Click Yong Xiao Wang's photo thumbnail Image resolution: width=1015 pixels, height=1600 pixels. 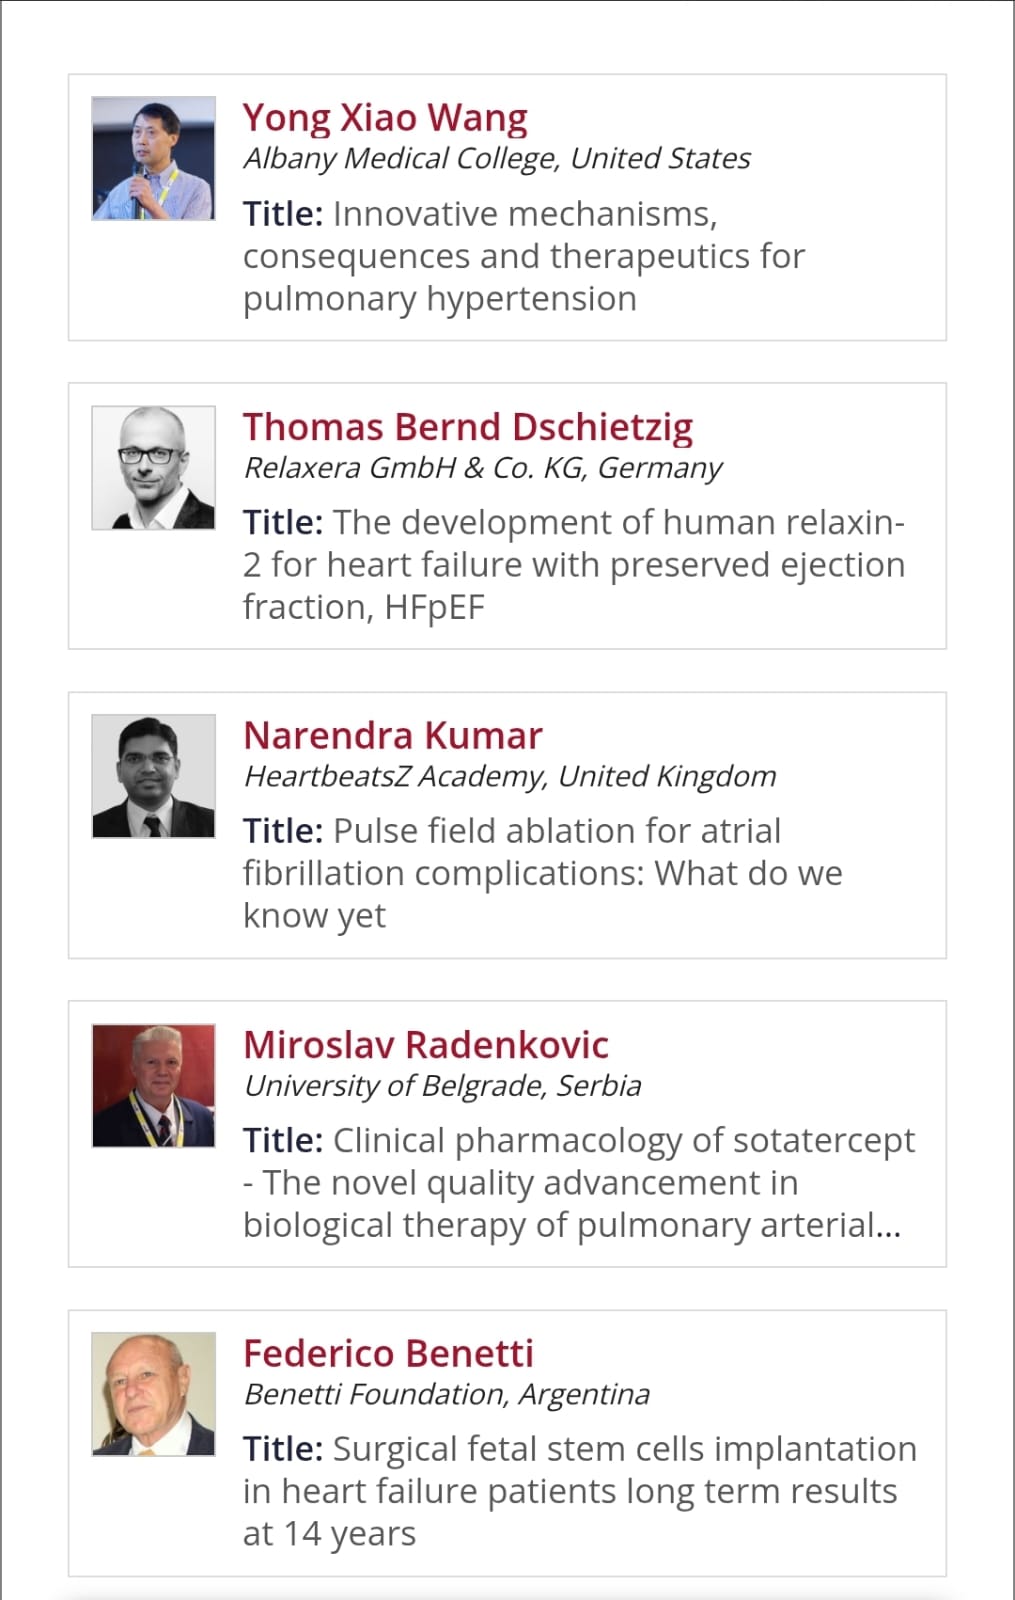pos(153,158)
